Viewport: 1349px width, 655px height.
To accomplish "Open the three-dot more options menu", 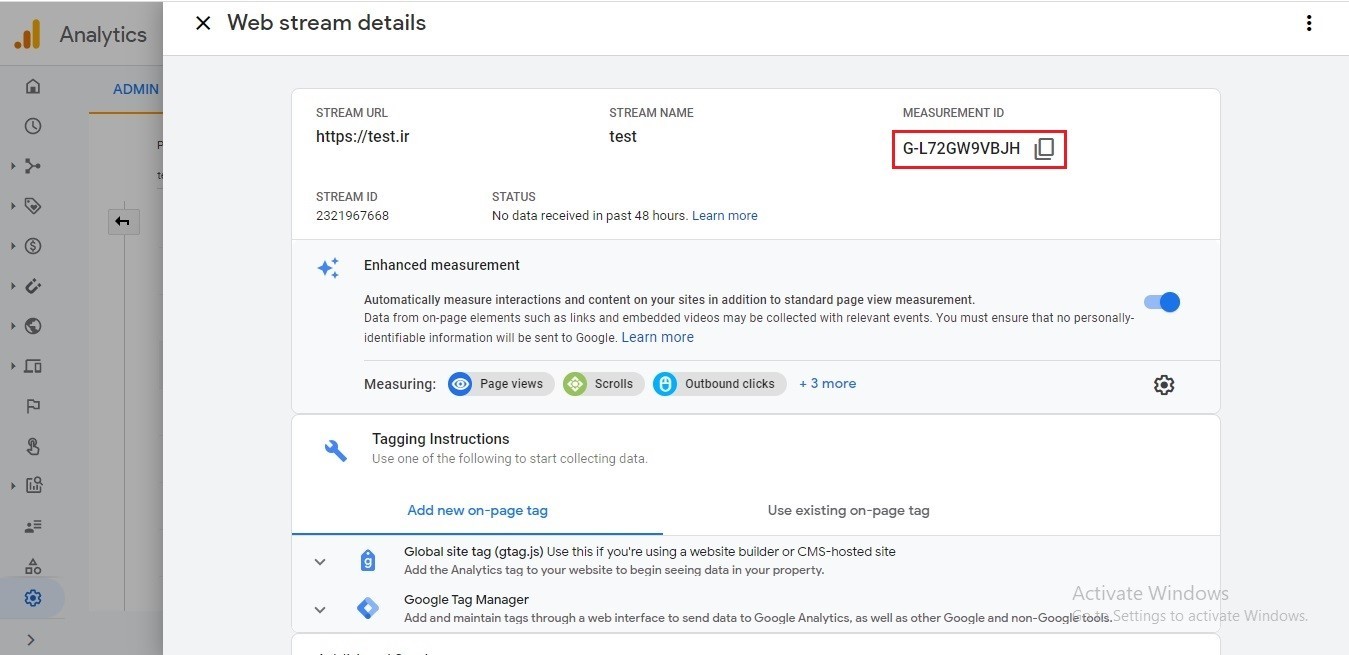I will (1308, 23).
